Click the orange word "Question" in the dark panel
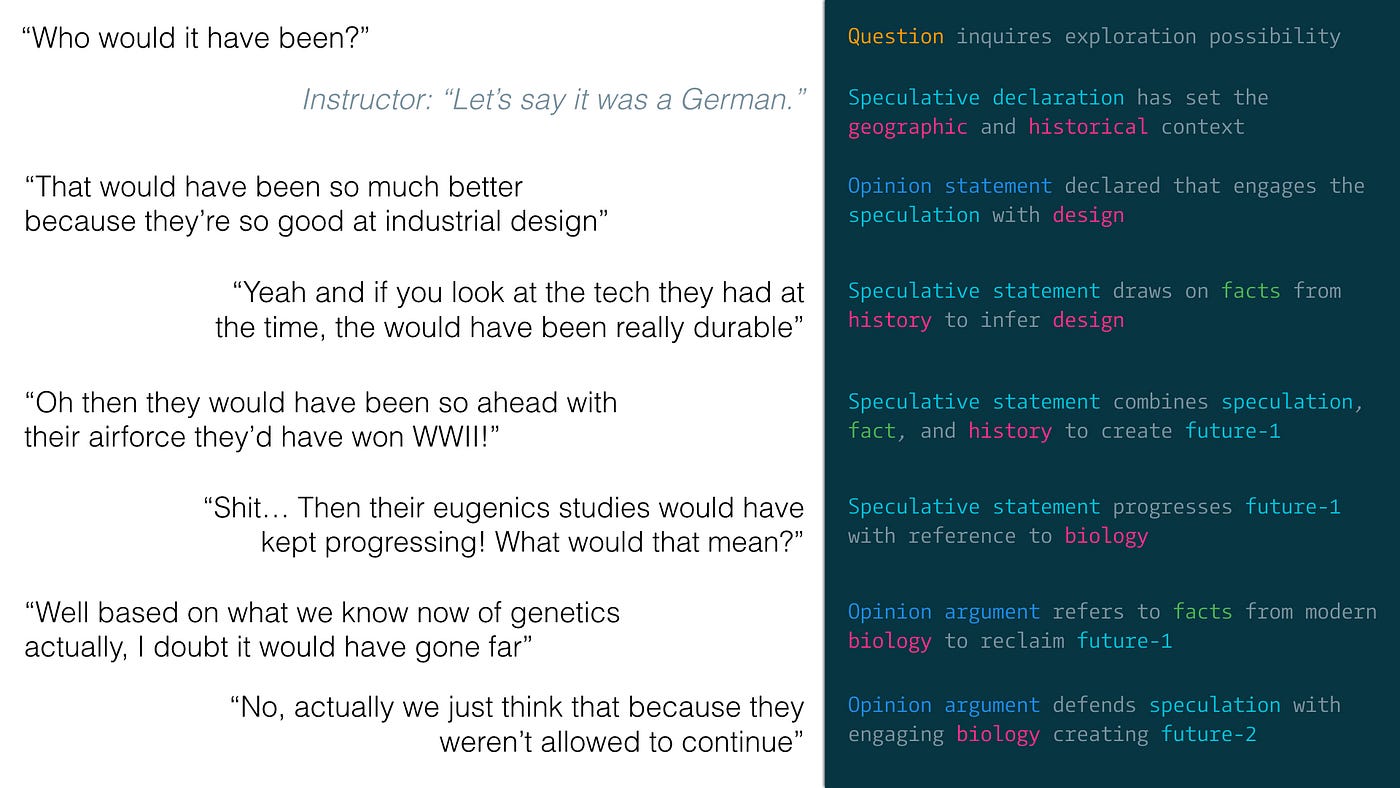1400x788 pixels. pyautogui.click(x=895, y=37)
